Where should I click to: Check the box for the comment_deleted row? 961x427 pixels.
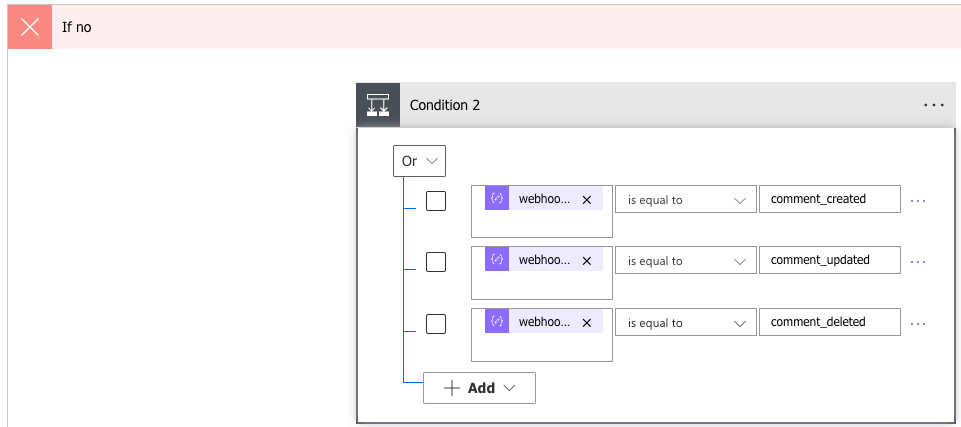pos(436,323)
